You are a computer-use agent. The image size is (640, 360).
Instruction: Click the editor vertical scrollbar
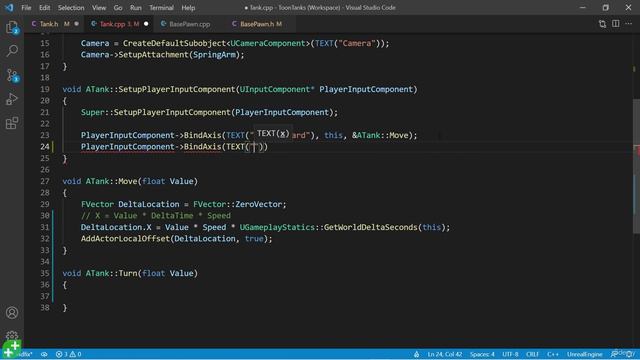636,166
